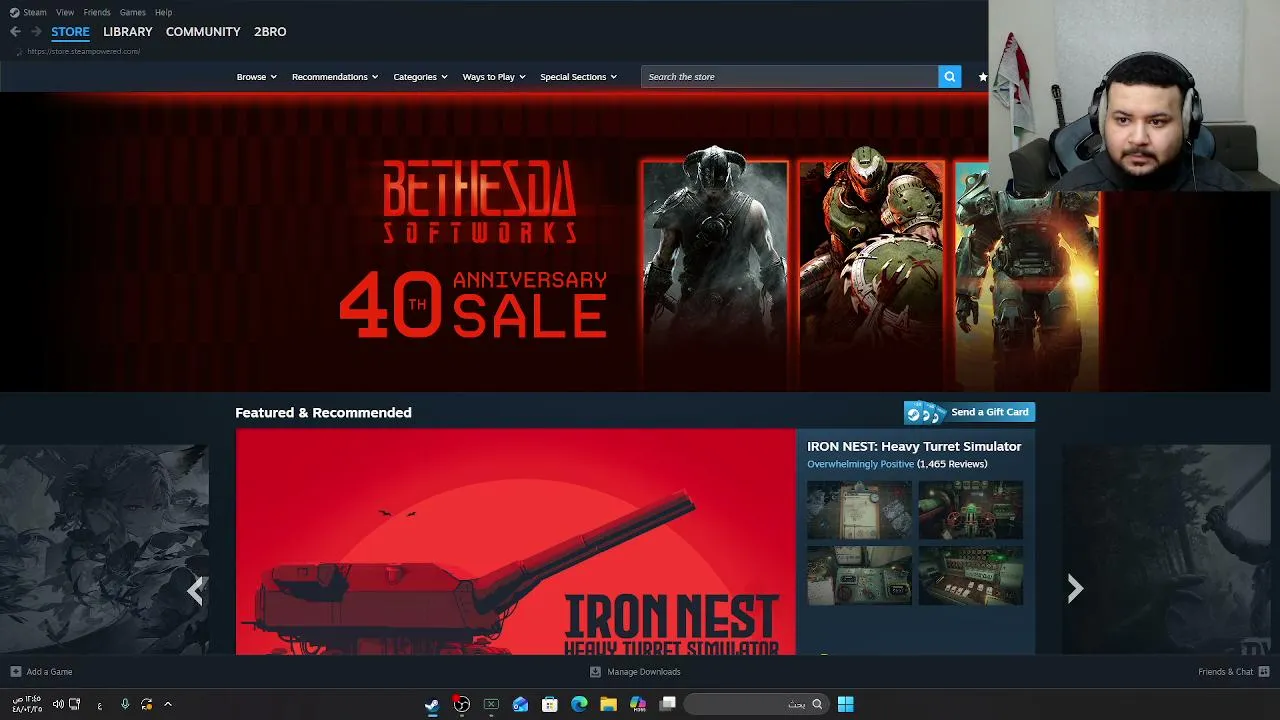Open the Windows Start menu
Image resolution: width=1280 pixels, height=720 pixels.
point(845,705)
